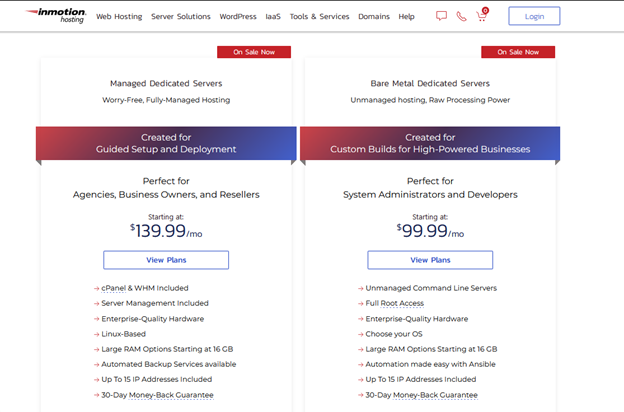Expand the WordPress navigation menu
624x412 pixels.
pyautogui.click(x=238, y=16)
